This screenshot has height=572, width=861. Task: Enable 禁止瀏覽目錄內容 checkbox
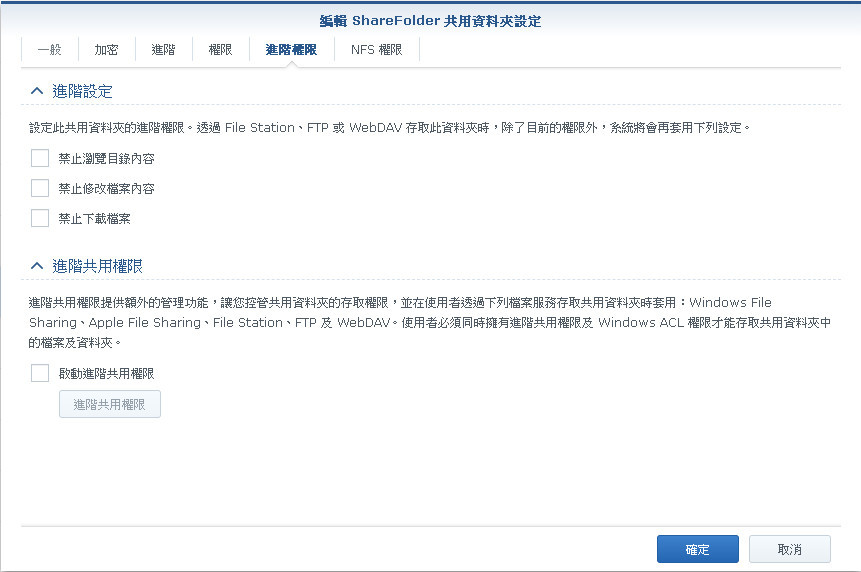pyautogui.click(x=40, y=159)
